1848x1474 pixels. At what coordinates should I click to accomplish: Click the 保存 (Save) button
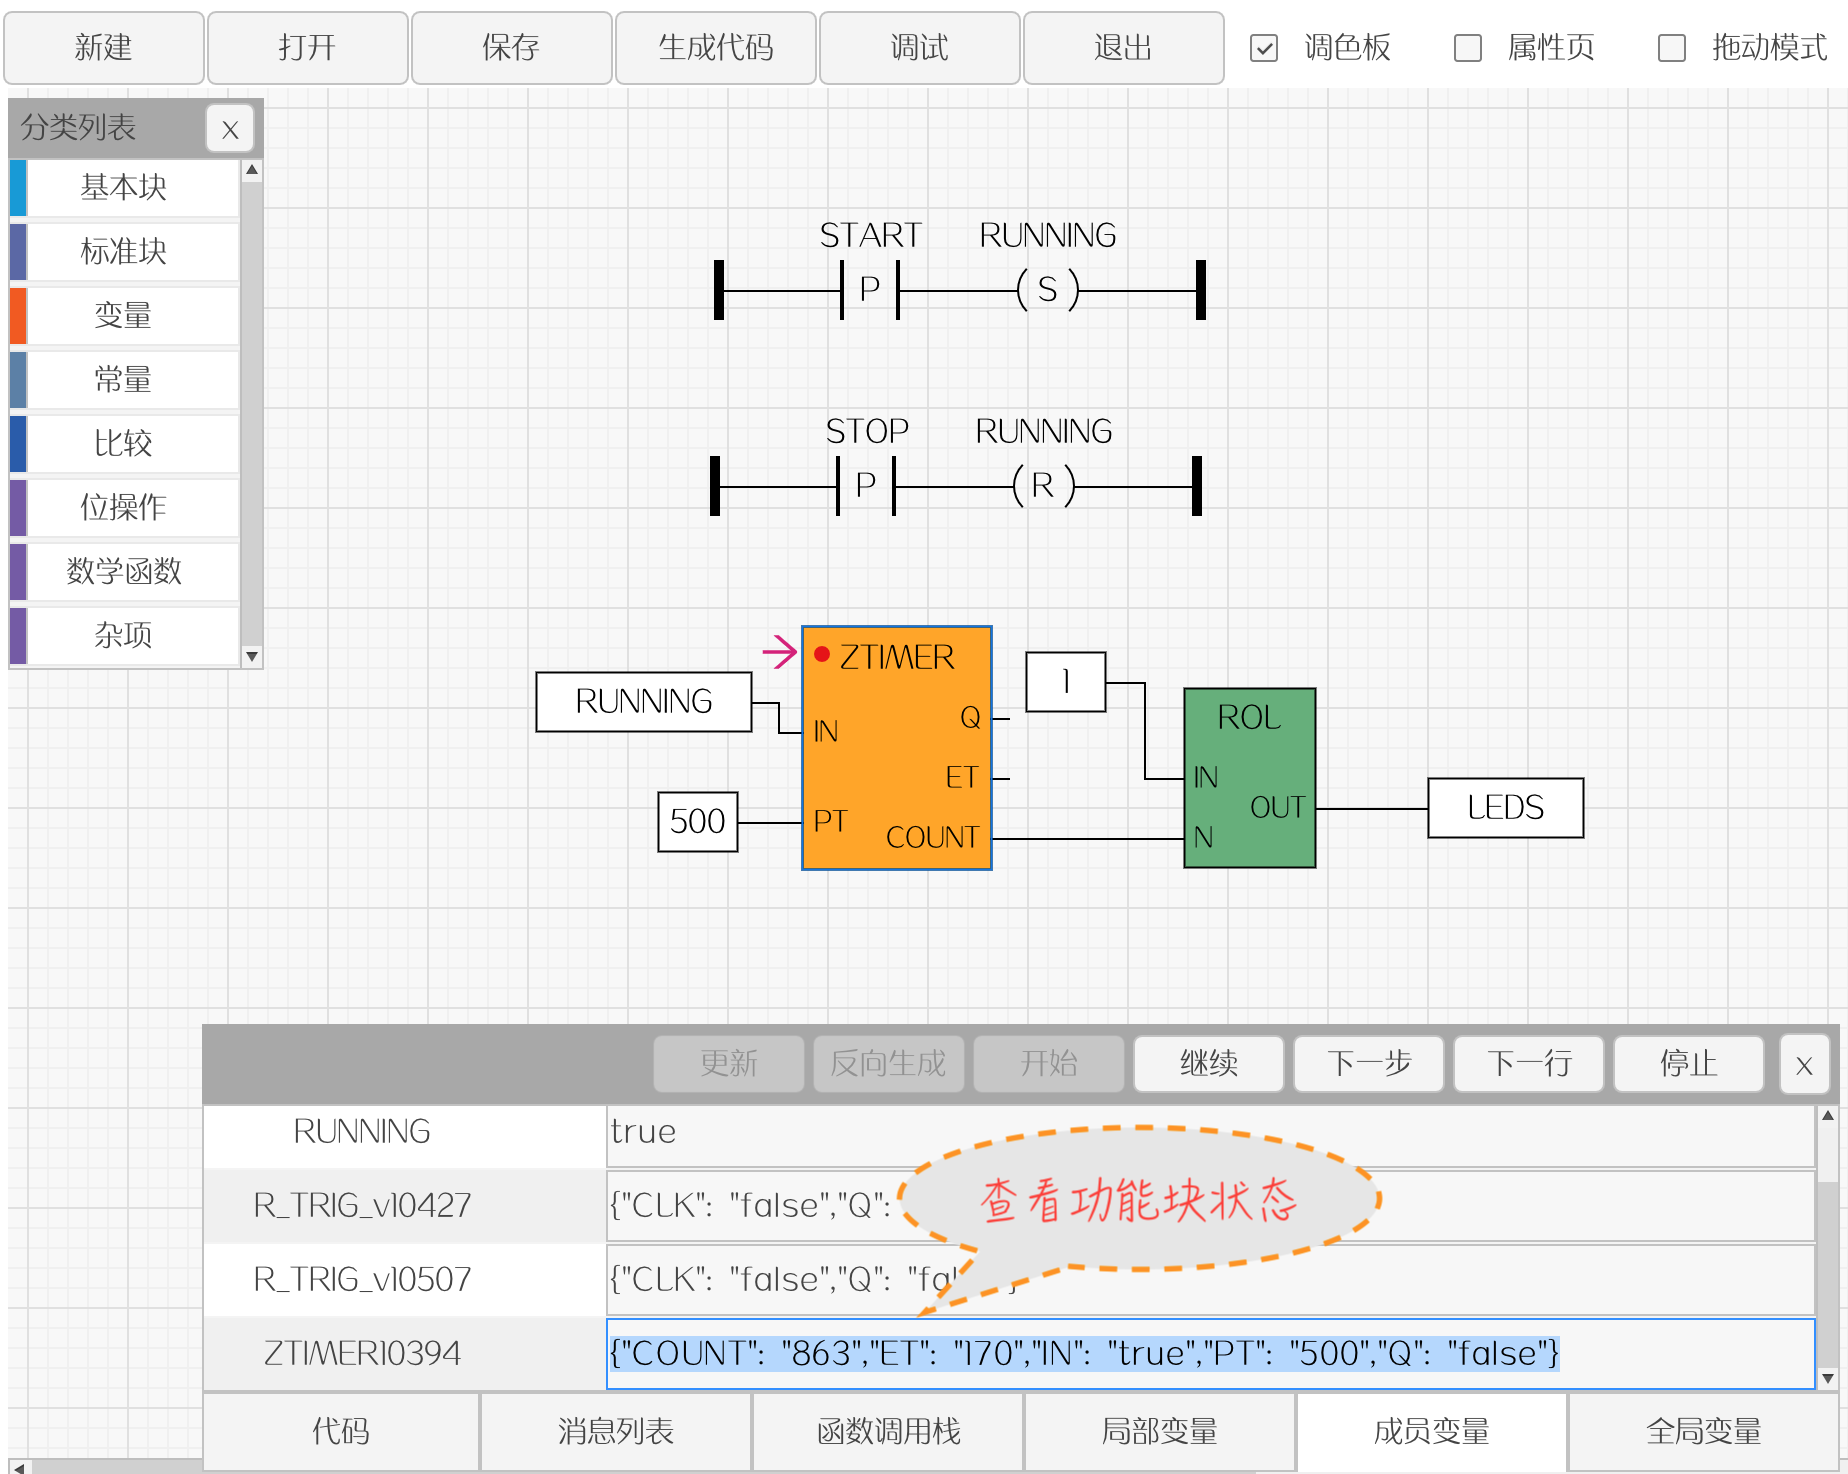pyautogui.click(x=512, y=47)
